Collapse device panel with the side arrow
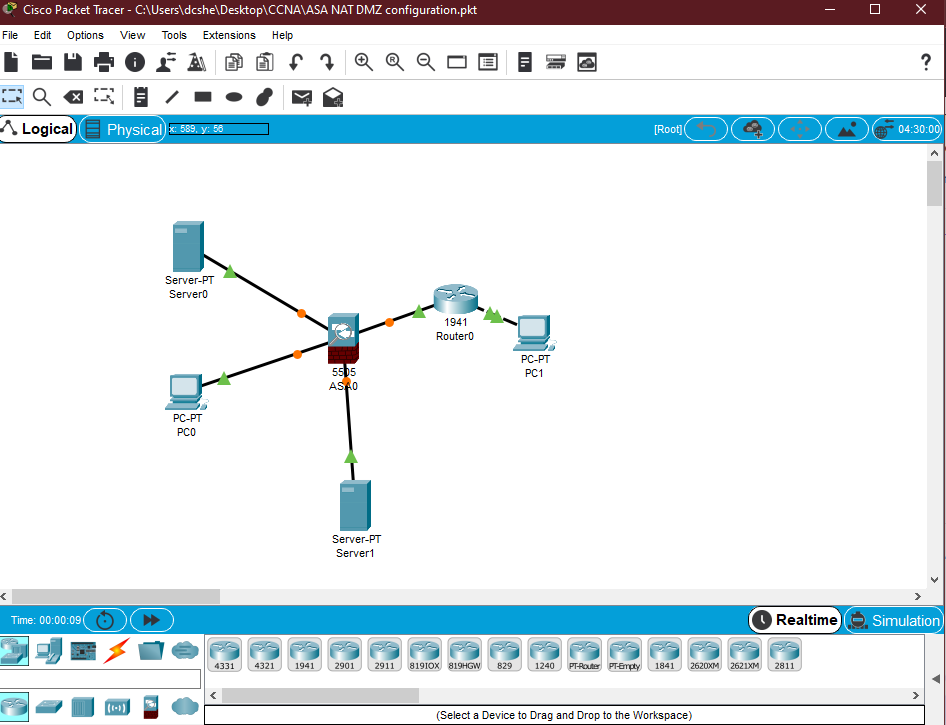This screenshot has width=946, height=725. point(936,679)
